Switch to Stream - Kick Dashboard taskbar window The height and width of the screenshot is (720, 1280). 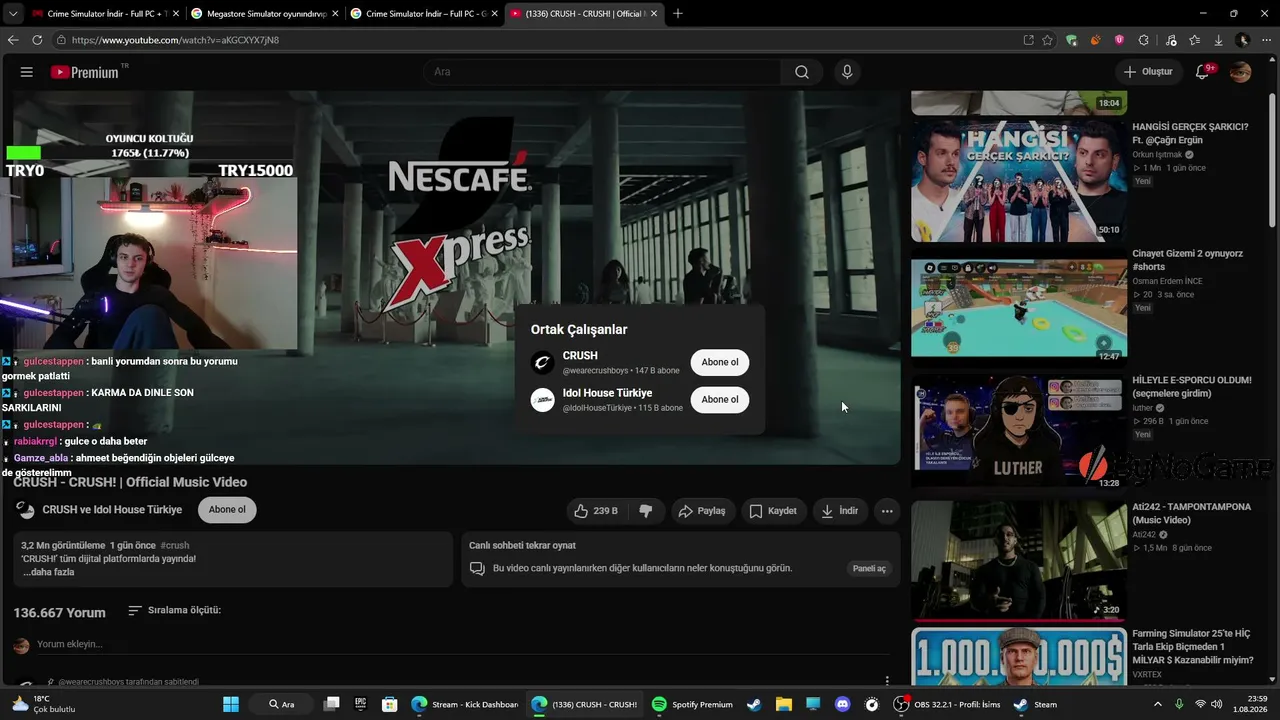465,704
